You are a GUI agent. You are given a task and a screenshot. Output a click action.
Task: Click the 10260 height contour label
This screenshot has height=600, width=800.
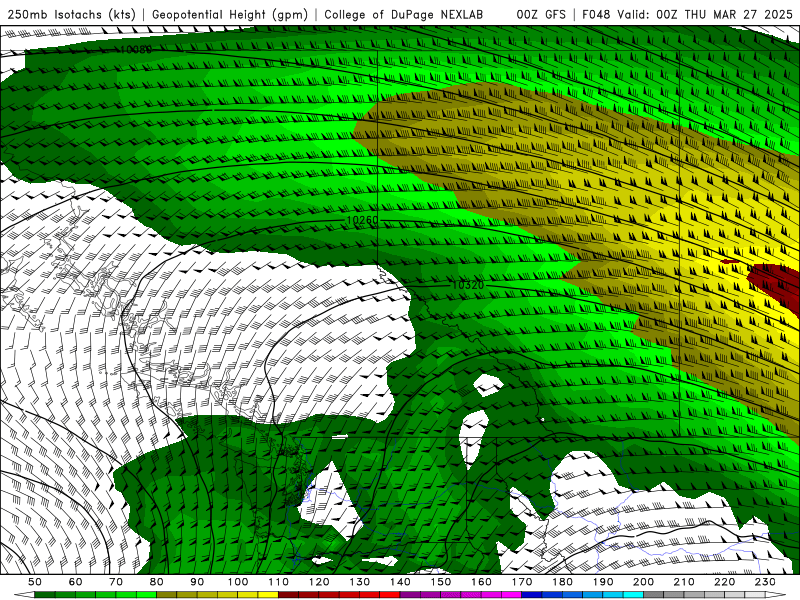tap(363, 220)
